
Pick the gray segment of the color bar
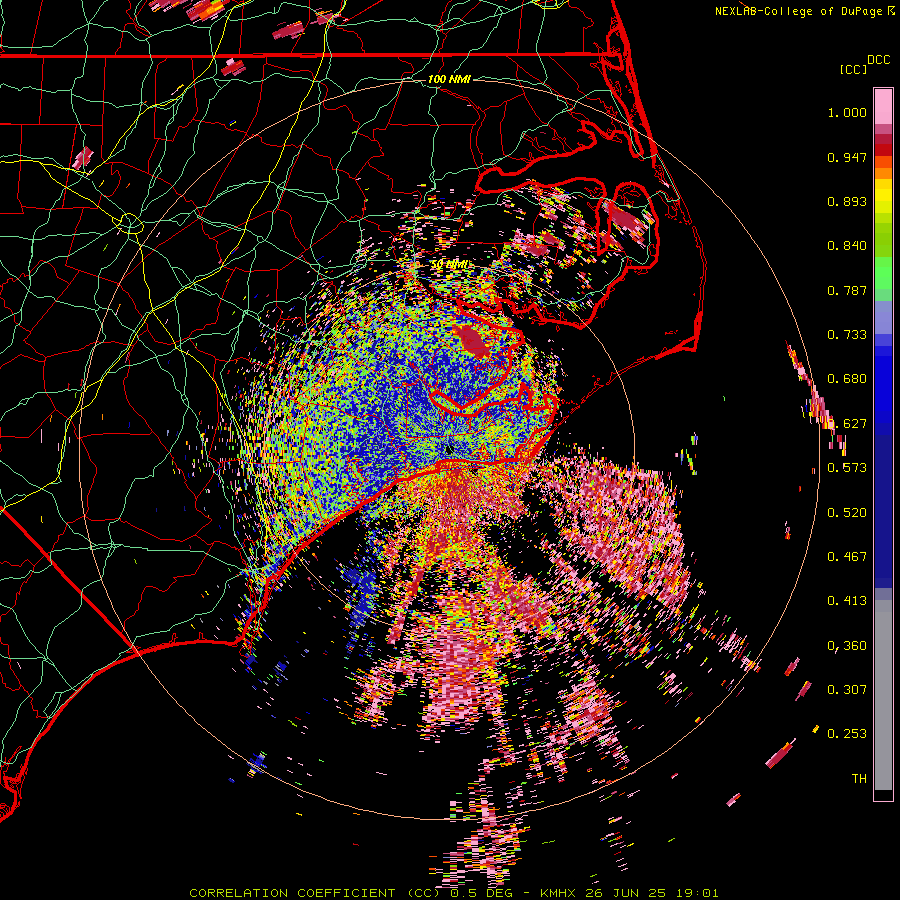click(x=883, y=694)
